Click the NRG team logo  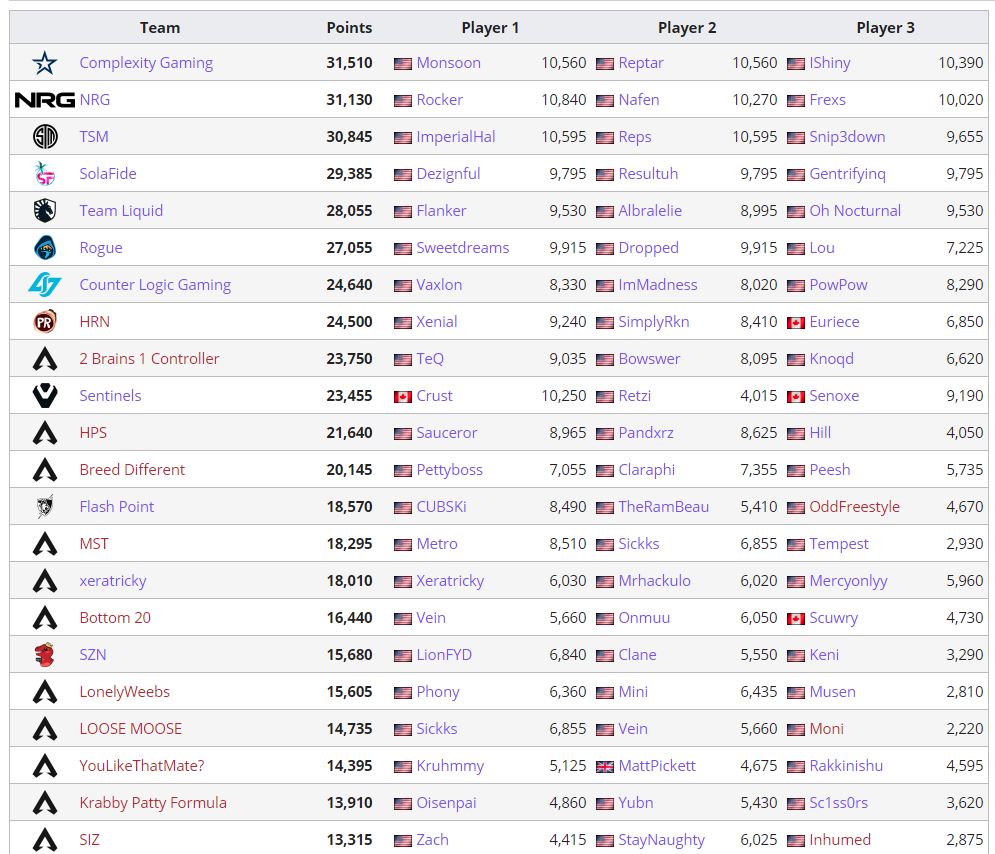tap(43, 99)
